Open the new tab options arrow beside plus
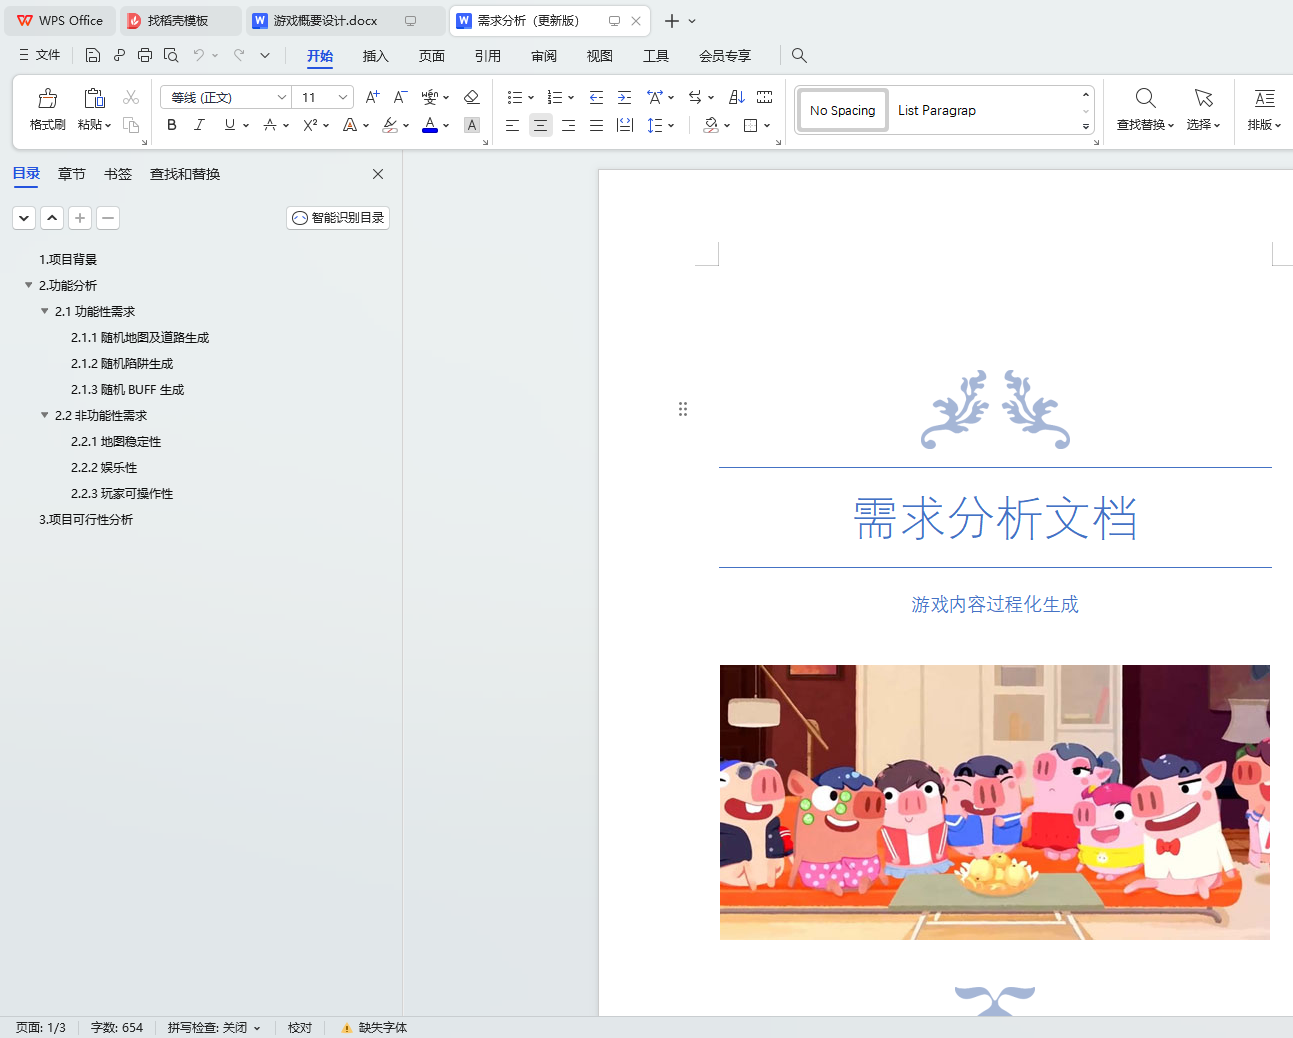Image resolution: width=1293 pixels, height=1038 pixels. click(692, 21)
